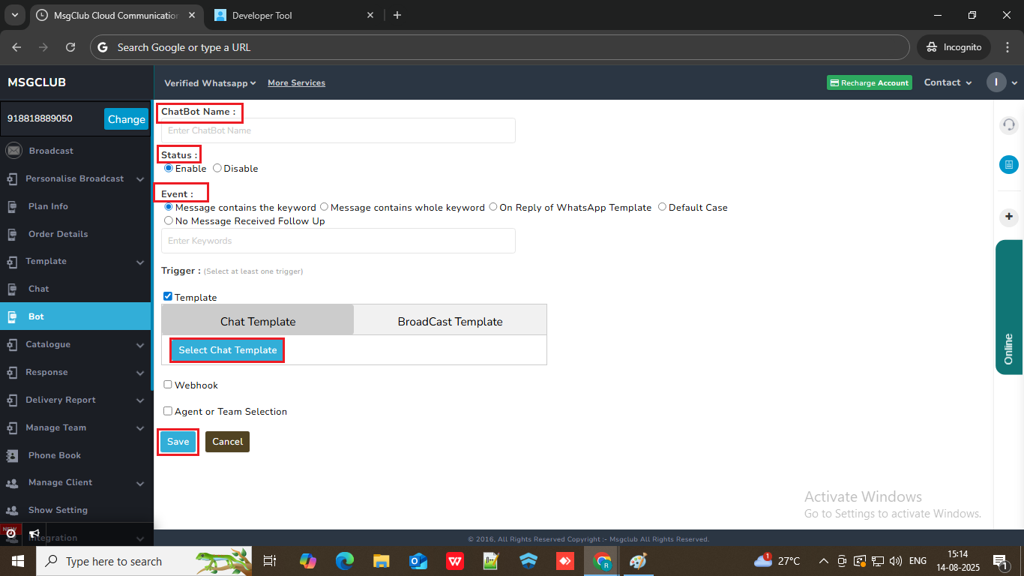
Task: Click the Show Setting sidebar icon
Action: point(12,511)
